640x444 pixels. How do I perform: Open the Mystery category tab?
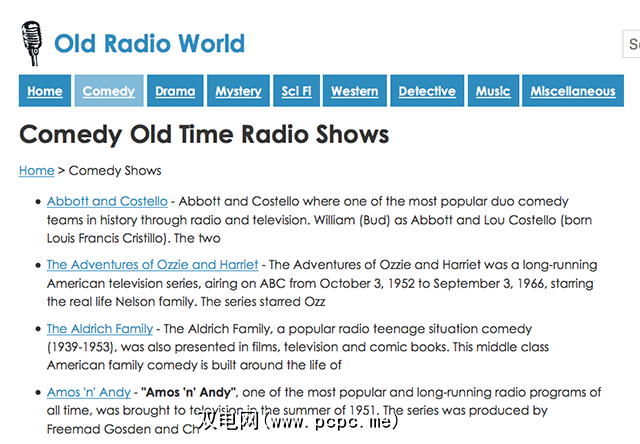point(238,91)
